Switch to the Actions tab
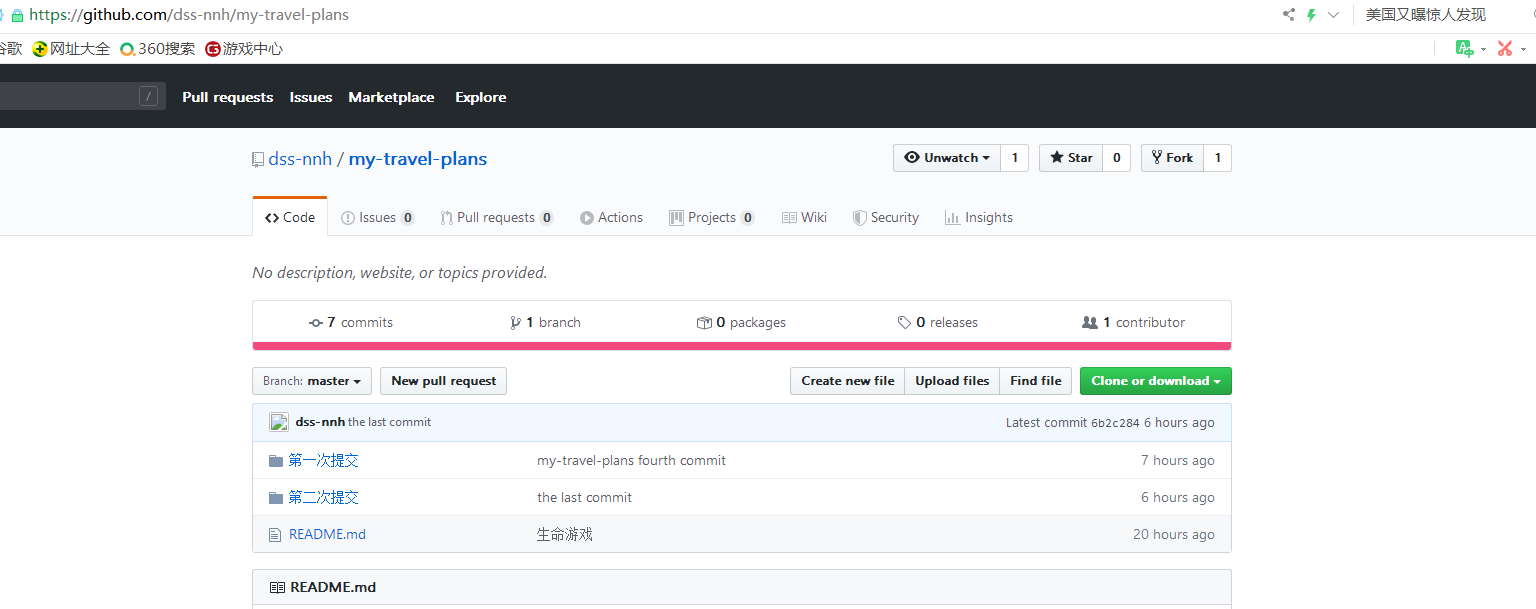 pyautogui.click(x=611, y=217)
